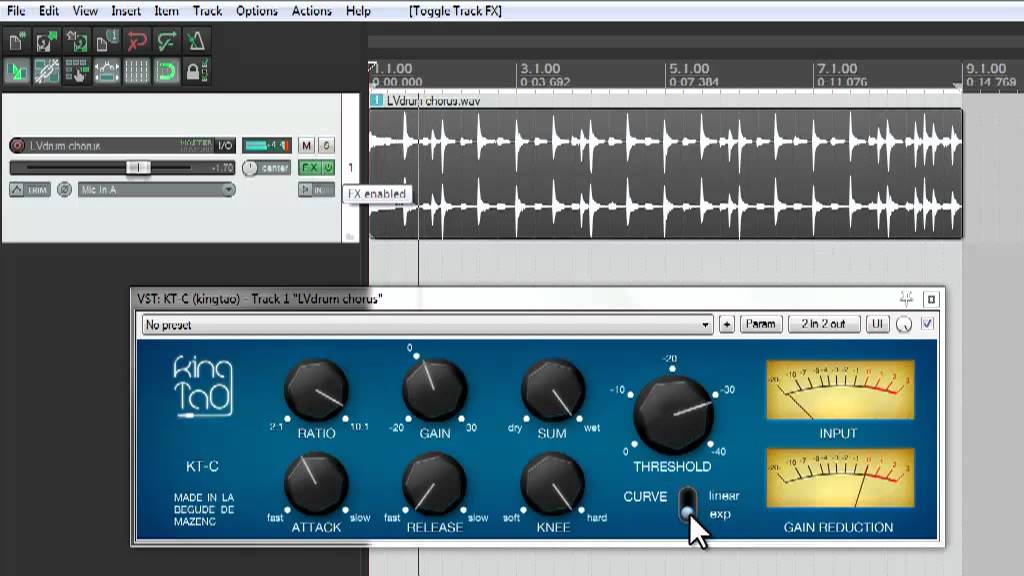Screen dimensions: 1024x576
Task: Open Project Settings from the toolbar
Action: tap(106, 42)
